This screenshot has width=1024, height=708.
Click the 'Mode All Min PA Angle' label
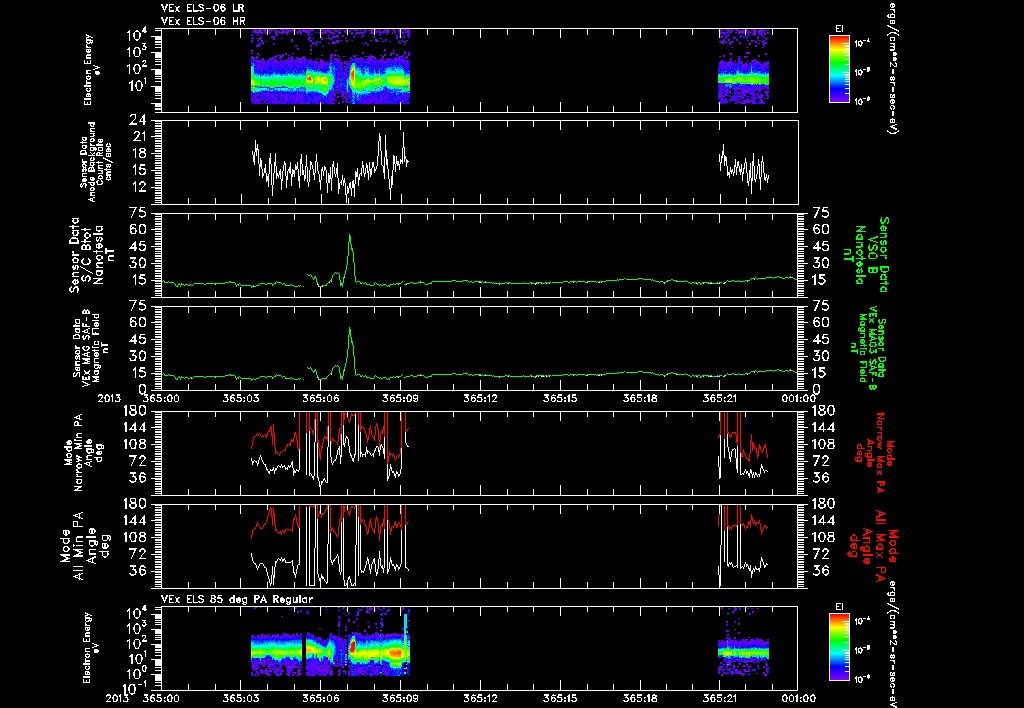pyautogui.click(x=84, y=545)
